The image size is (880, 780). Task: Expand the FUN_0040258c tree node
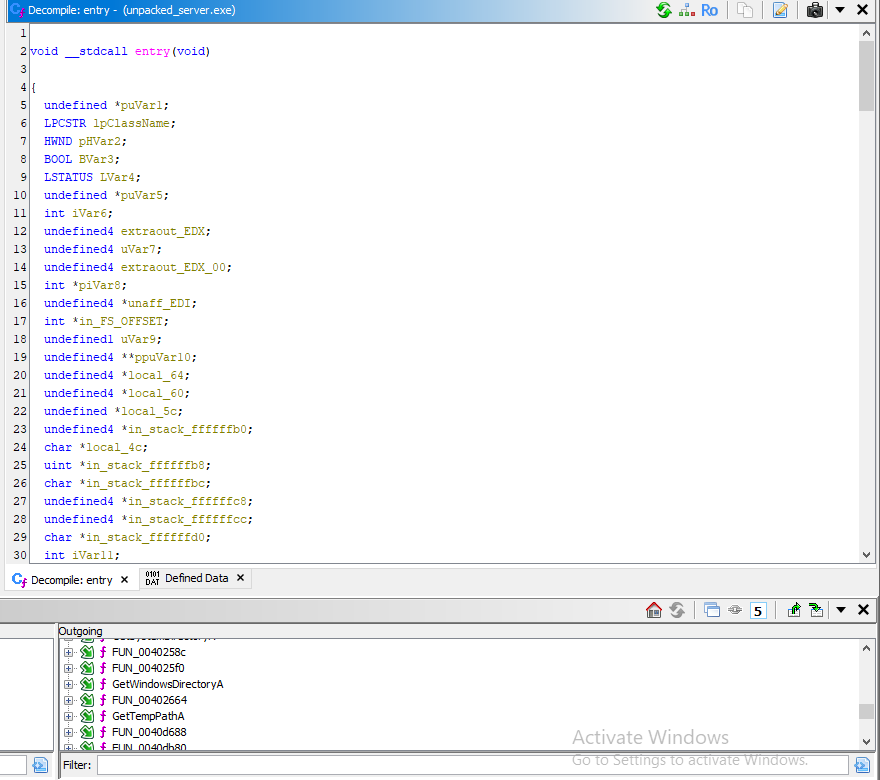(69, 652)
